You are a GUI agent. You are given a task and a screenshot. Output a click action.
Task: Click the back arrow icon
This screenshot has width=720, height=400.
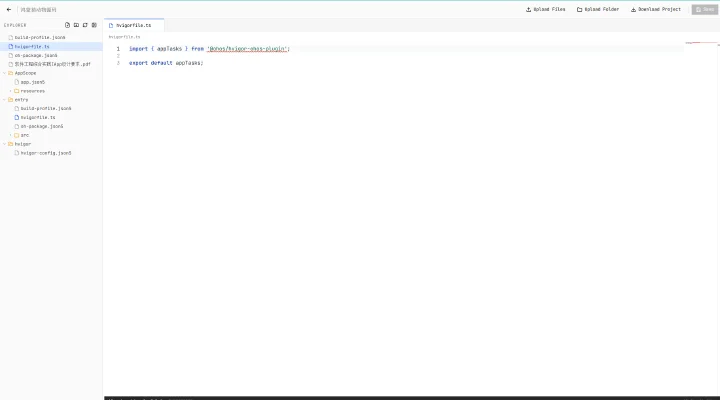(9, 9)
